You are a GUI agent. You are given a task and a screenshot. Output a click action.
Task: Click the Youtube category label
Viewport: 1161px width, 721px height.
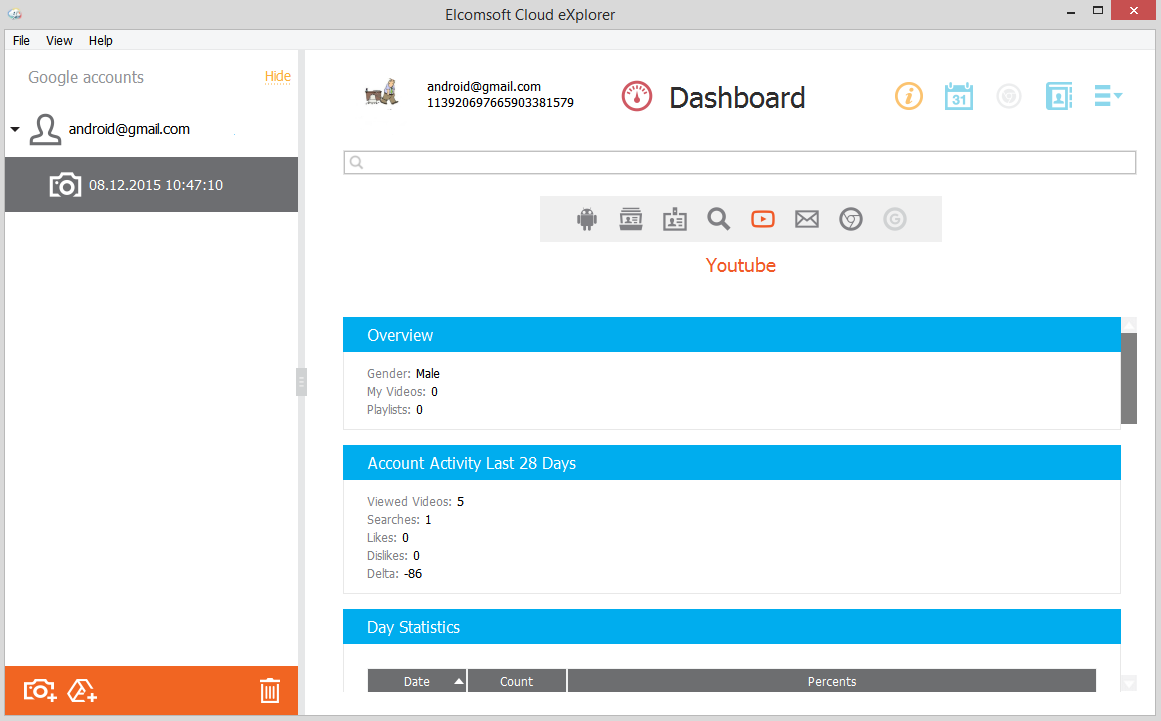(x=740, y=265)
